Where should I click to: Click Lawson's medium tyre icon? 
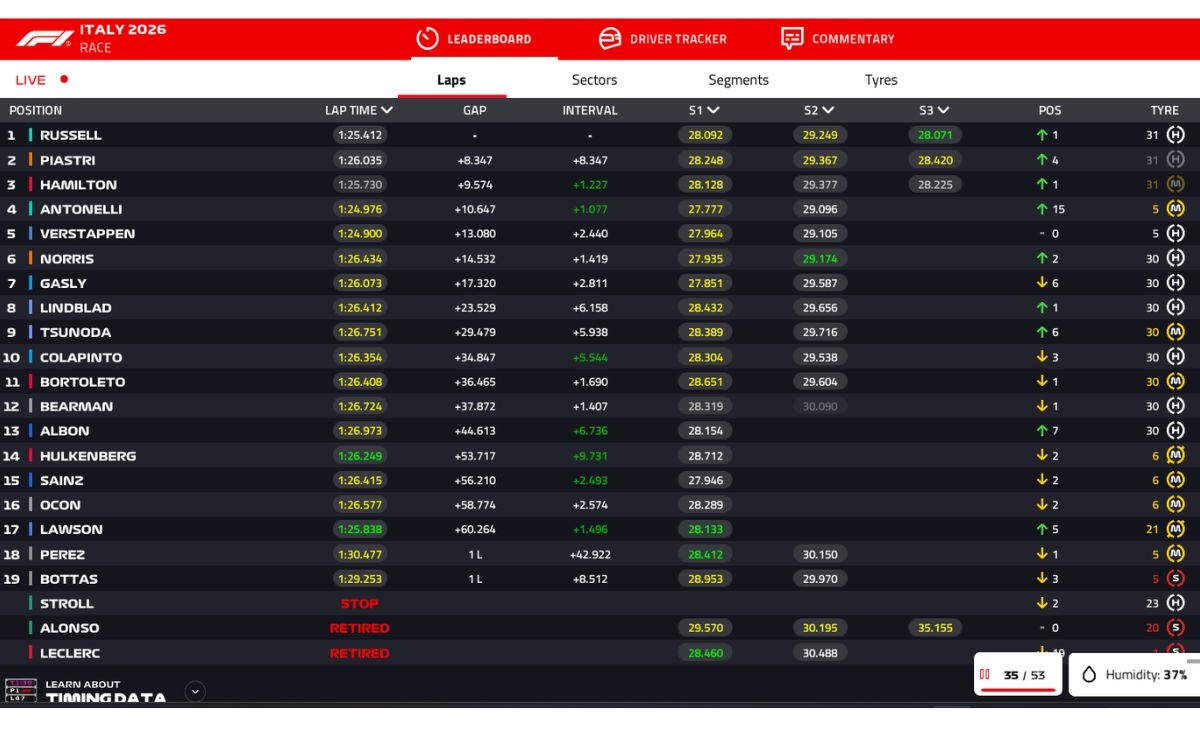(1175, 529)
